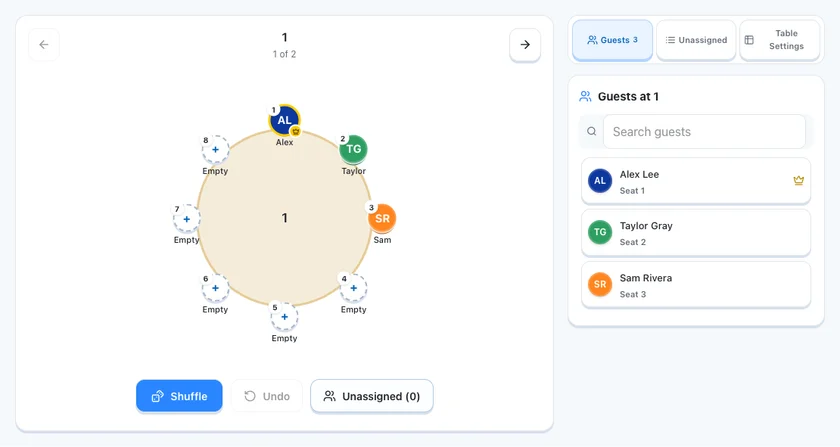Select Taylor Gray in the guest list
Viewport: 840px width, 447px height.
pos(696,233)
